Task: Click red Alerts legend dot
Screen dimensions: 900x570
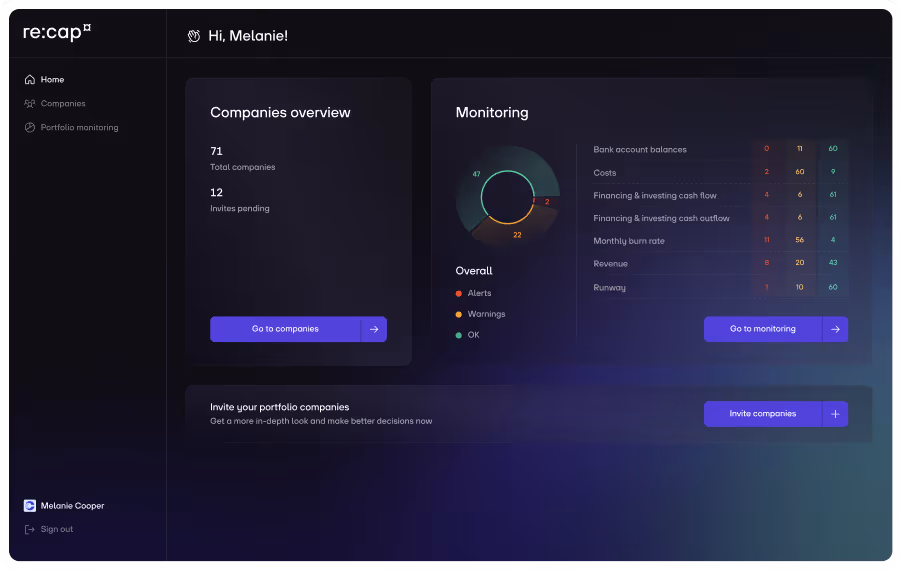Action: pos(459,293)
